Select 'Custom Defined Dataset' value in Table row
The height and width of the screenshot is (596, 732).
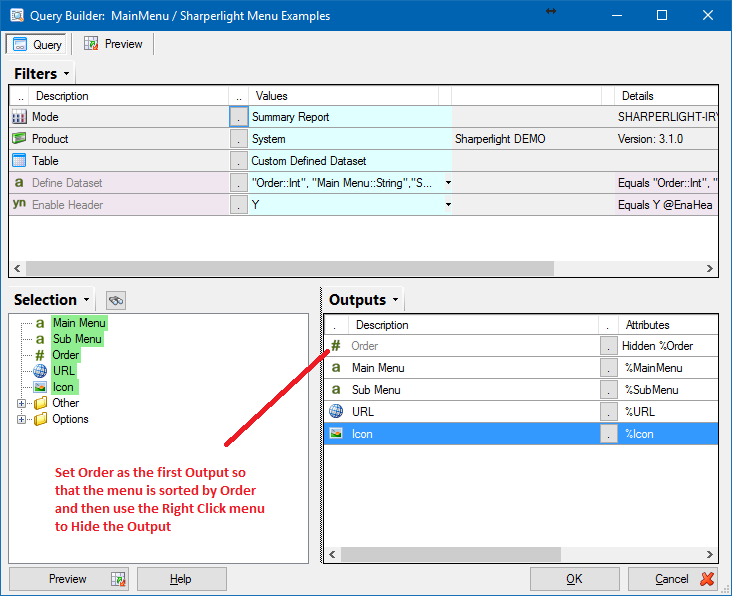point(309,161)
